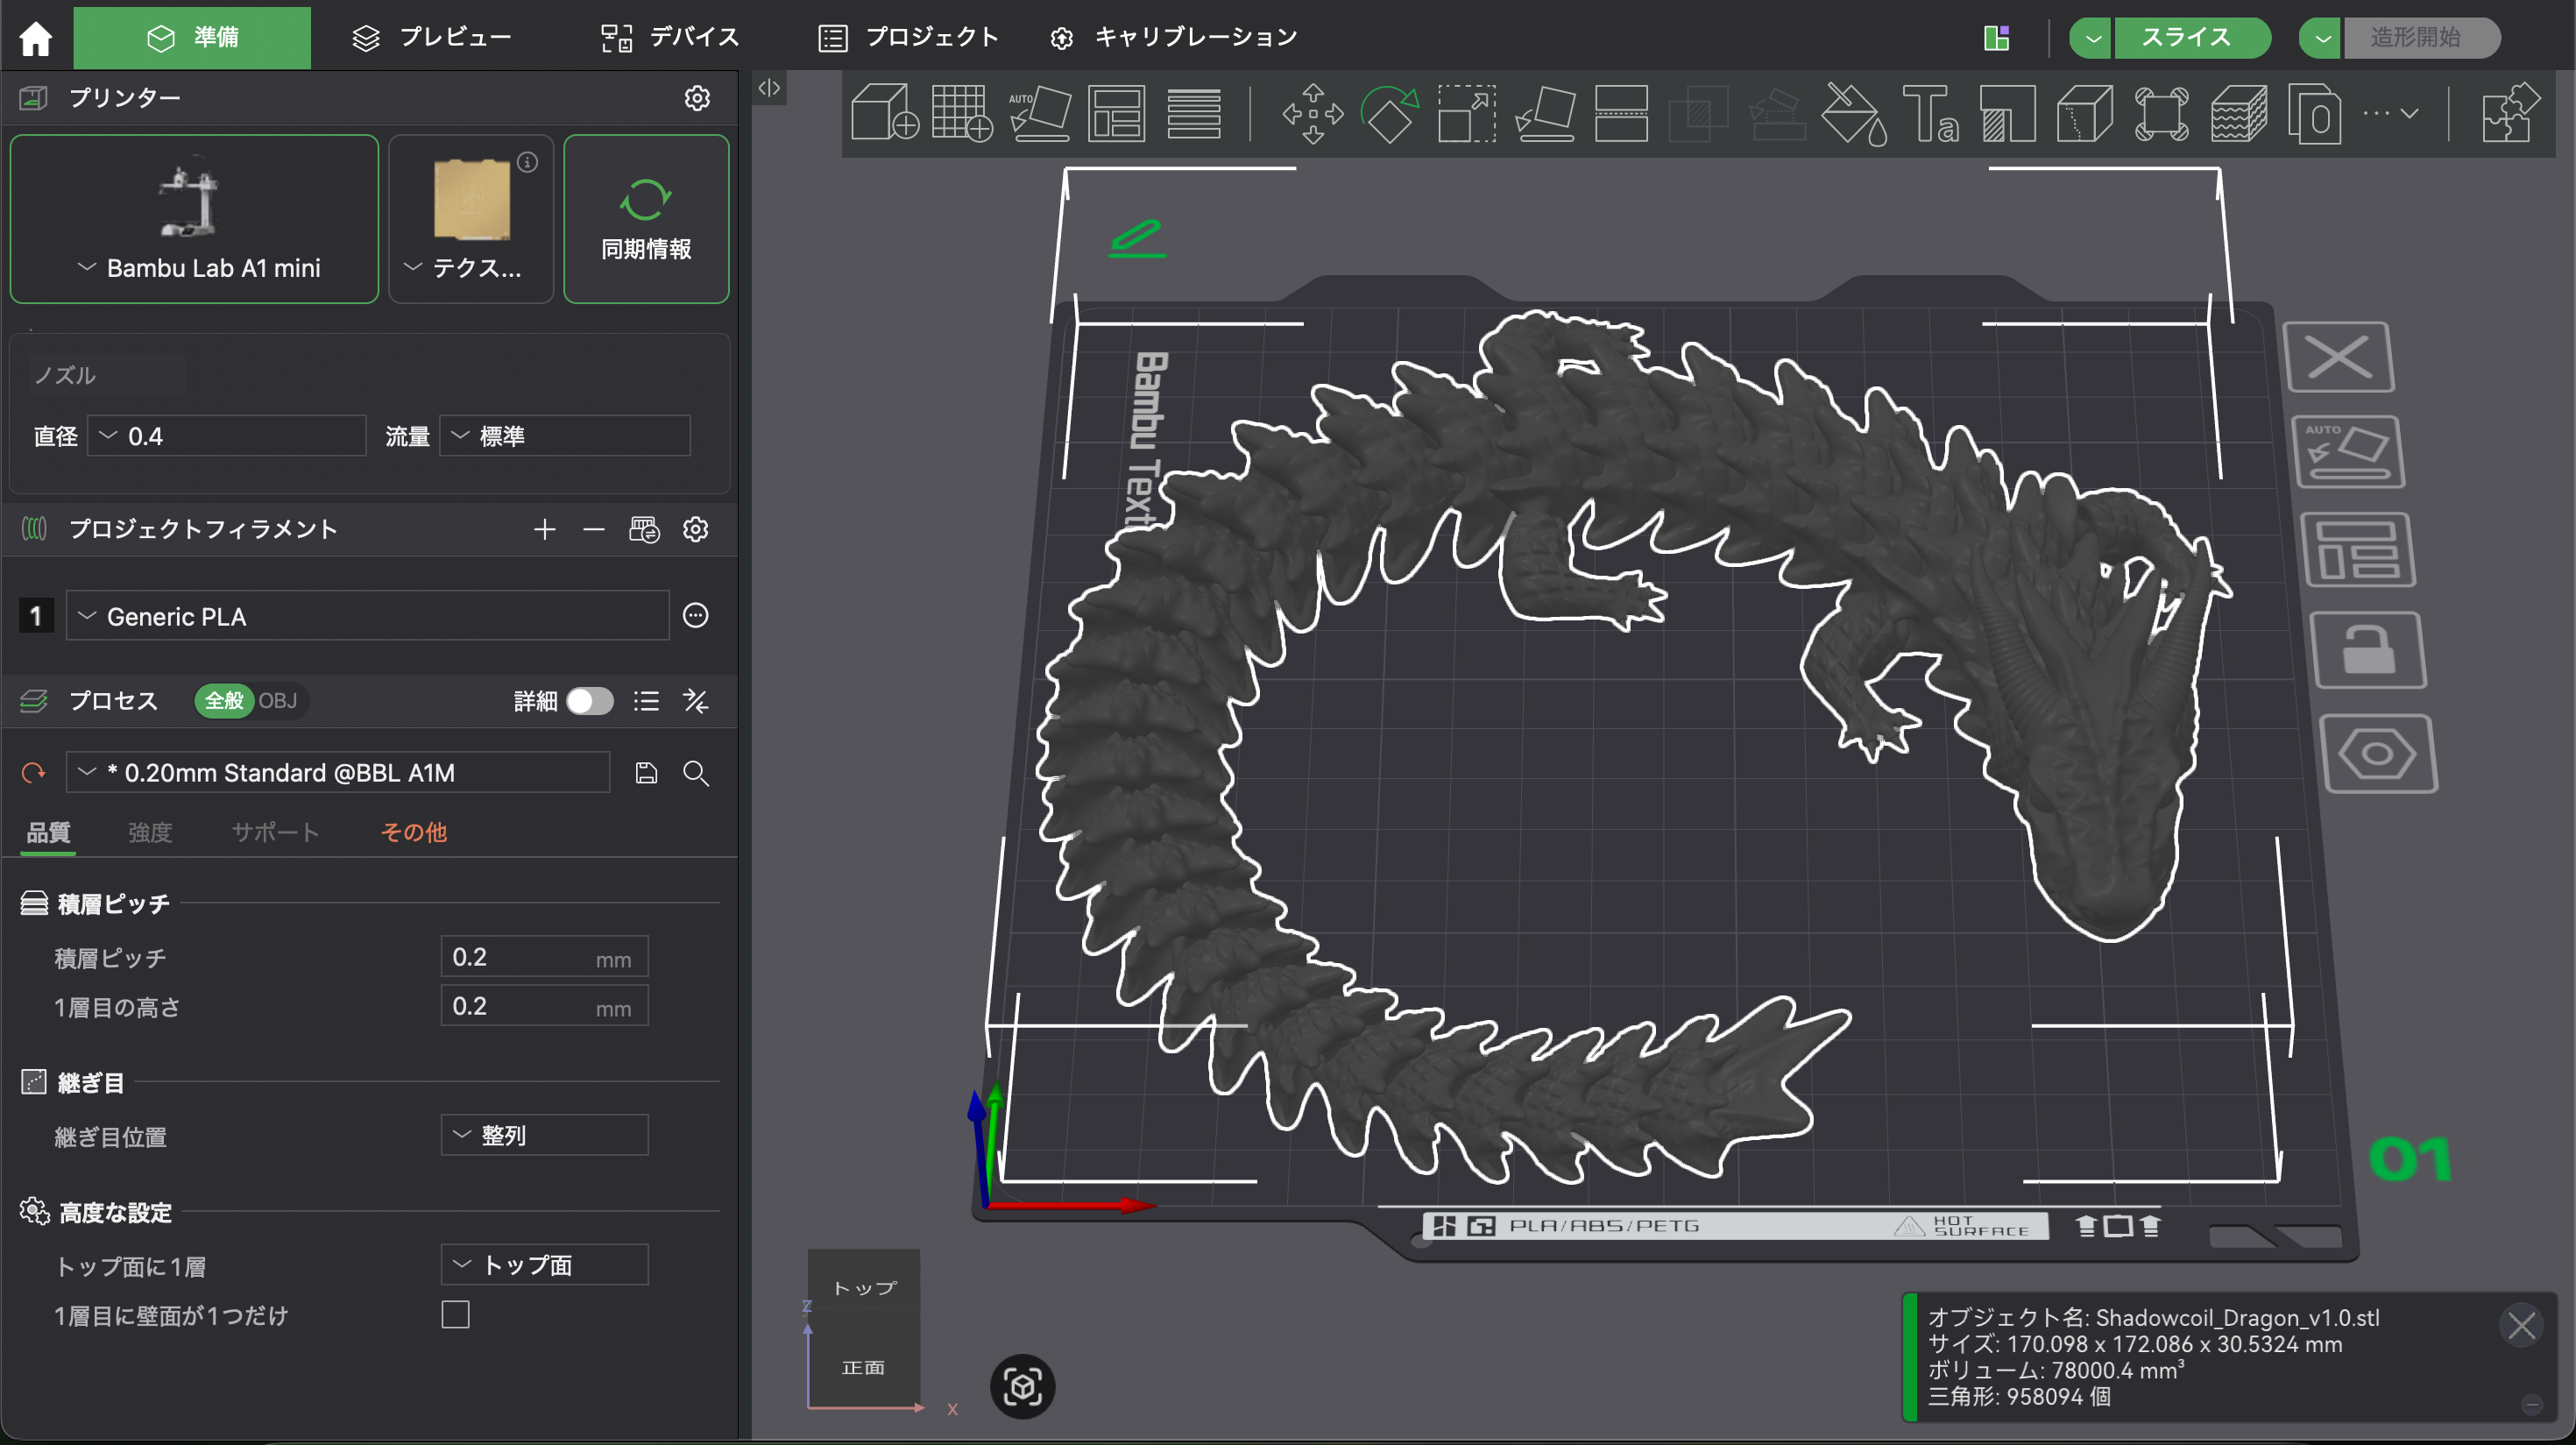The image size is (2576, 1445).
Task: Switch process scope to OBJ
Action: point(277,701)
